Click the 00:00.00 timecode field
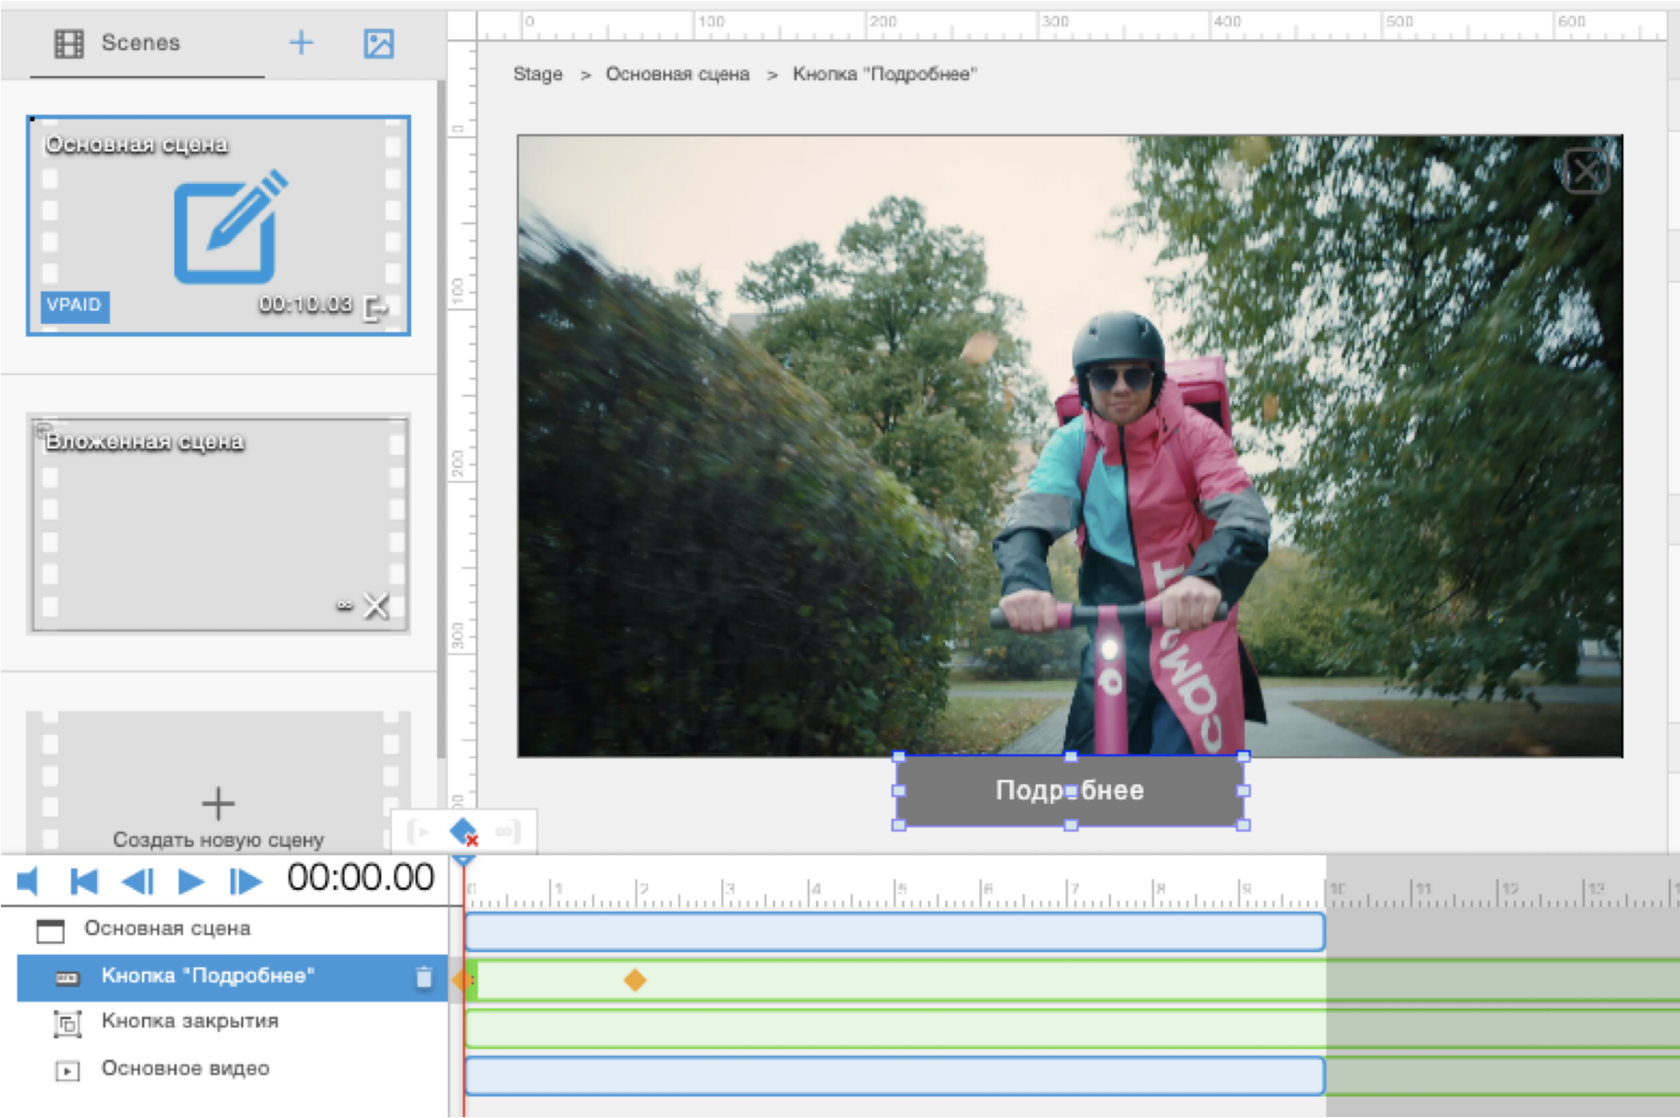The width and height of the screenshot is (1680, 1118). coord(361,878)
